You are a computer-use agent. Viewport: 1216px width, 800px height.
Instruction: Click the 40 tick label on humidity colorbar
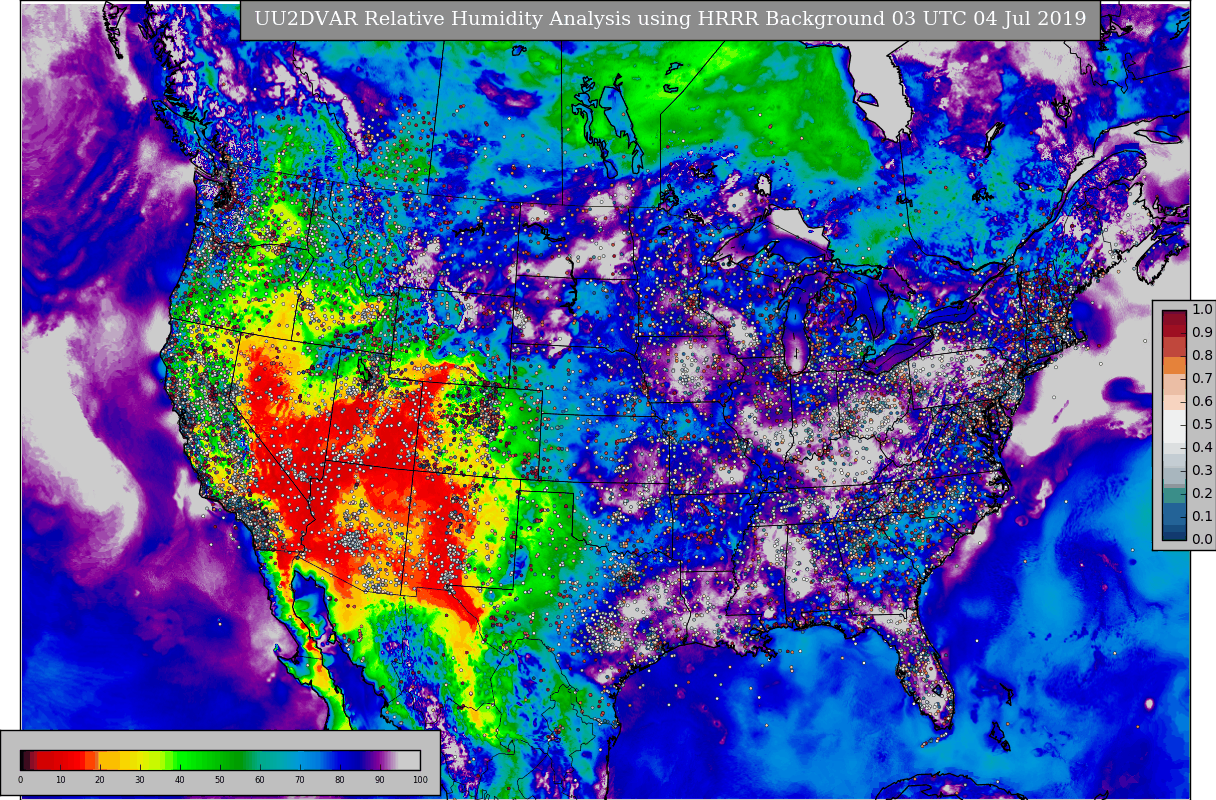point(180,780)
